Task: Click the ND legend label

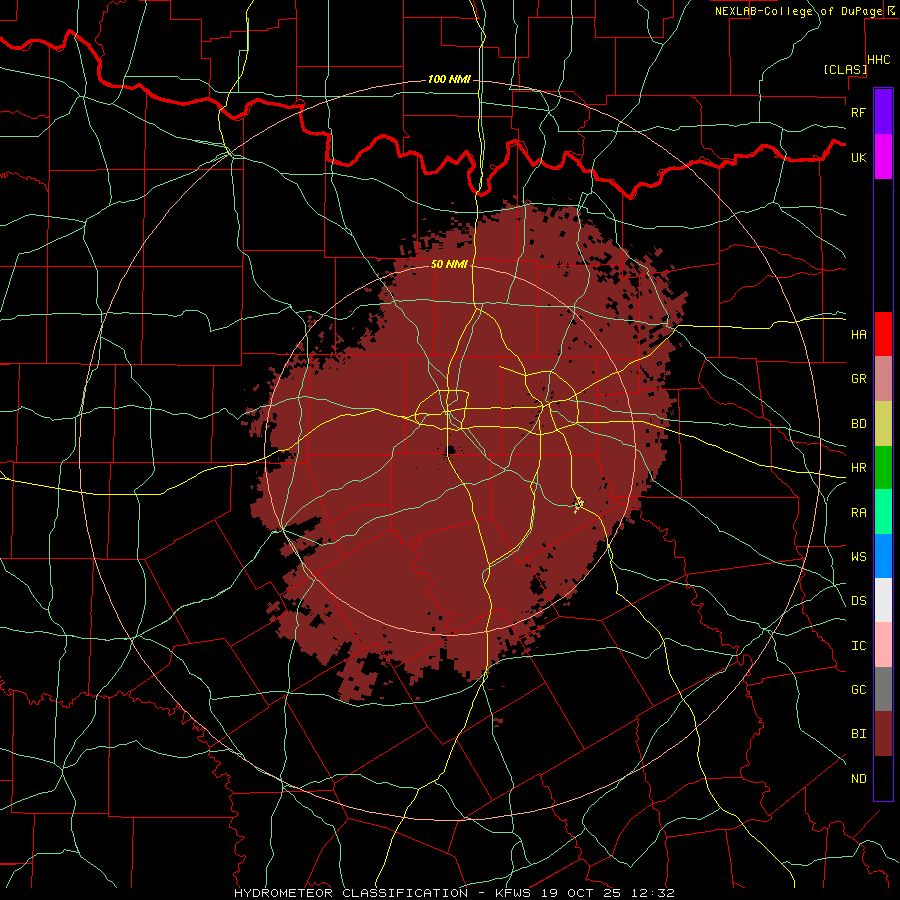Action: click(x=858, y=778)
